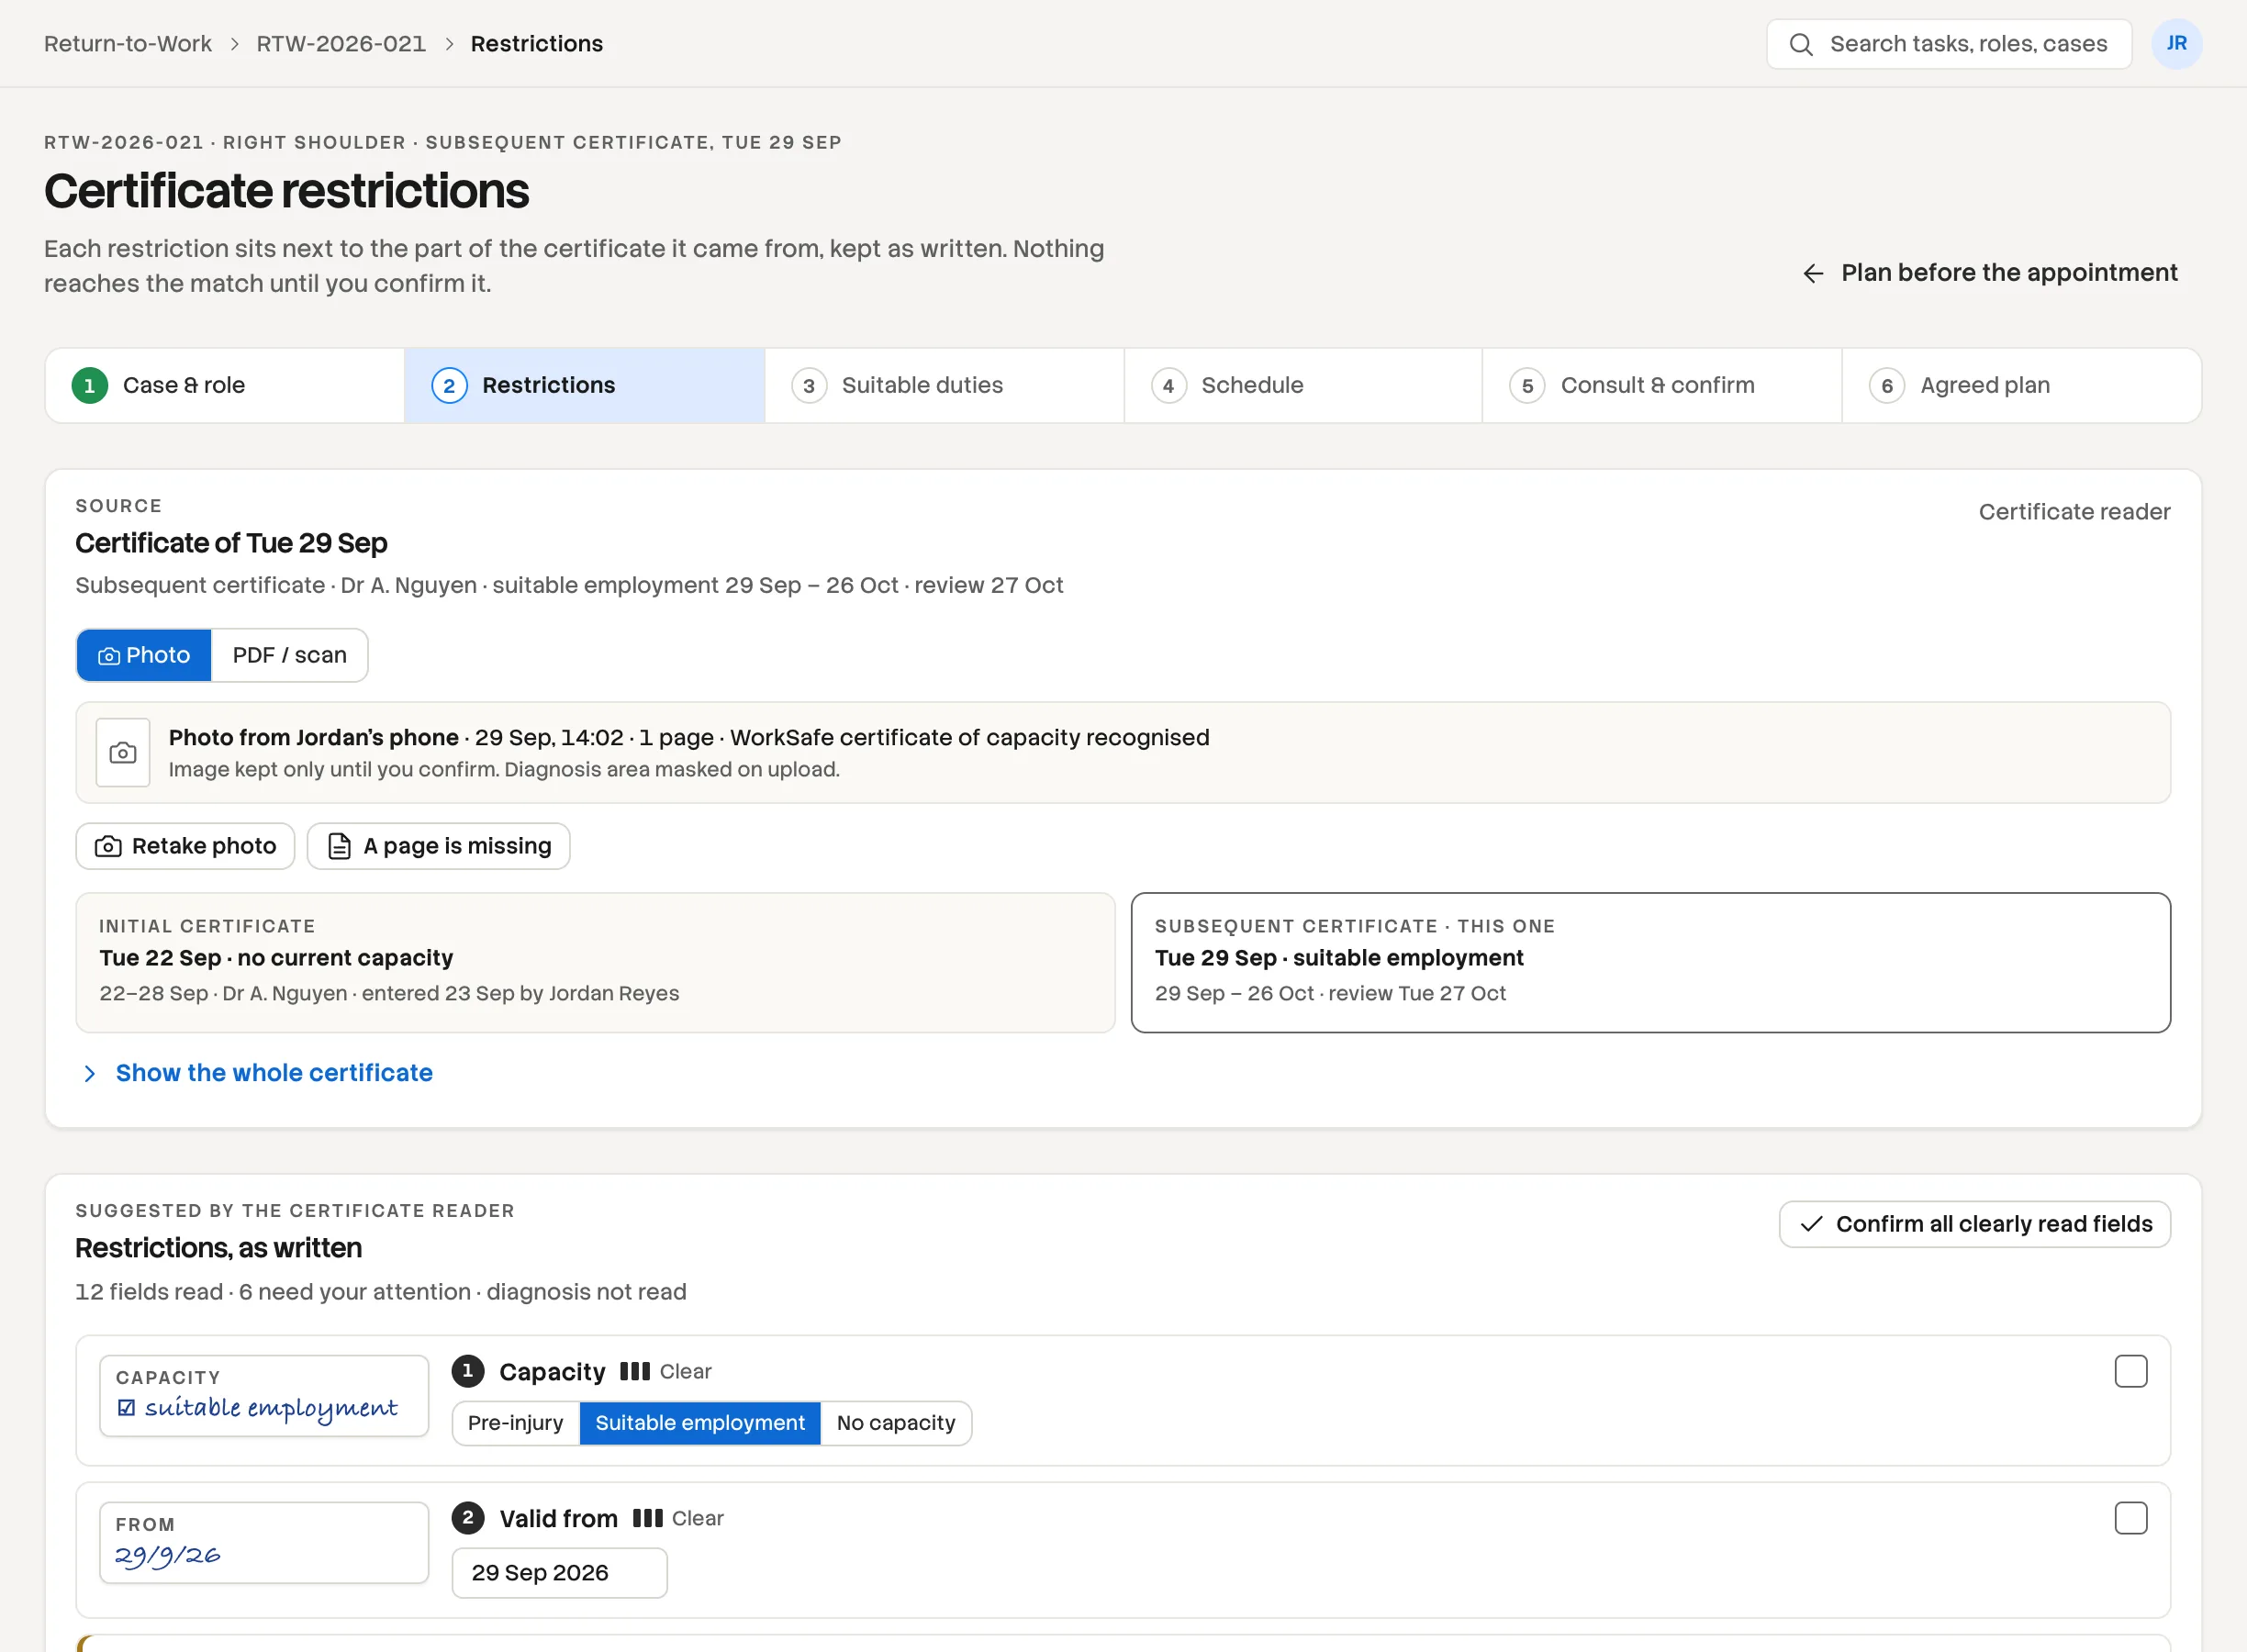Click the Capacity confidence bars icon
This screenshot has height=1652, width=2247.
click(635, 1371)
